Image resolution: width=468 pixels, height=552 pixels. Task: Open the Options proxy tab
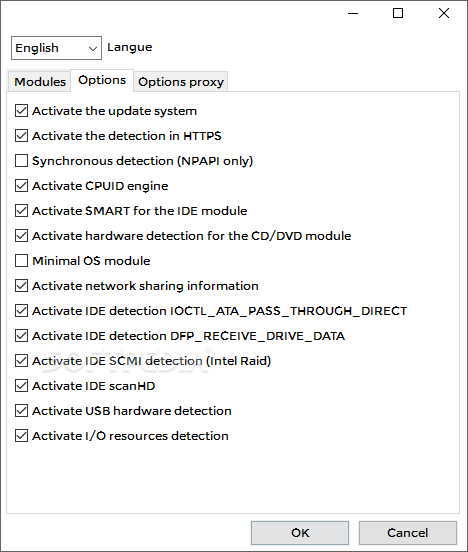(181, 82)
